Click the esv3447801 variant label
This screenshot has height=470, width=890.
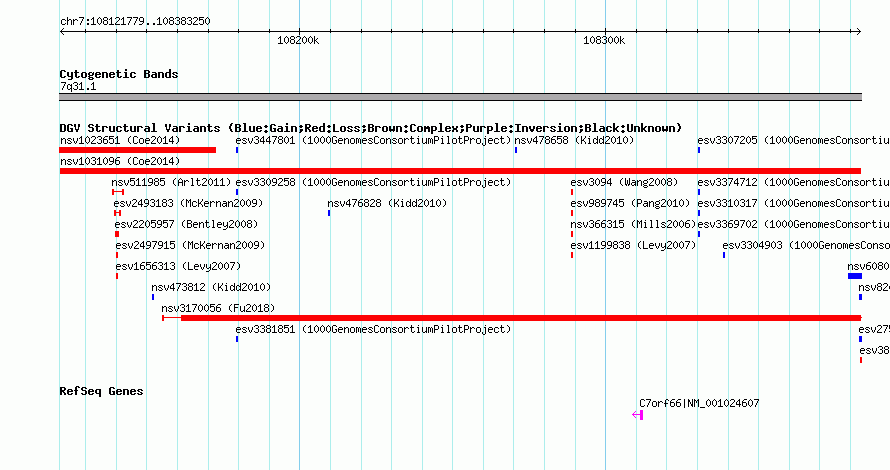pos(373,140)
